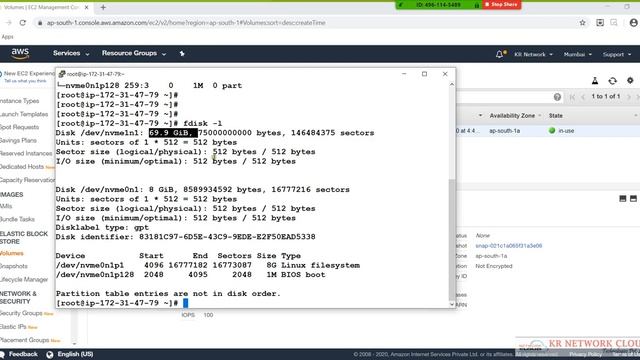Reload the browser page

[23, 23]
